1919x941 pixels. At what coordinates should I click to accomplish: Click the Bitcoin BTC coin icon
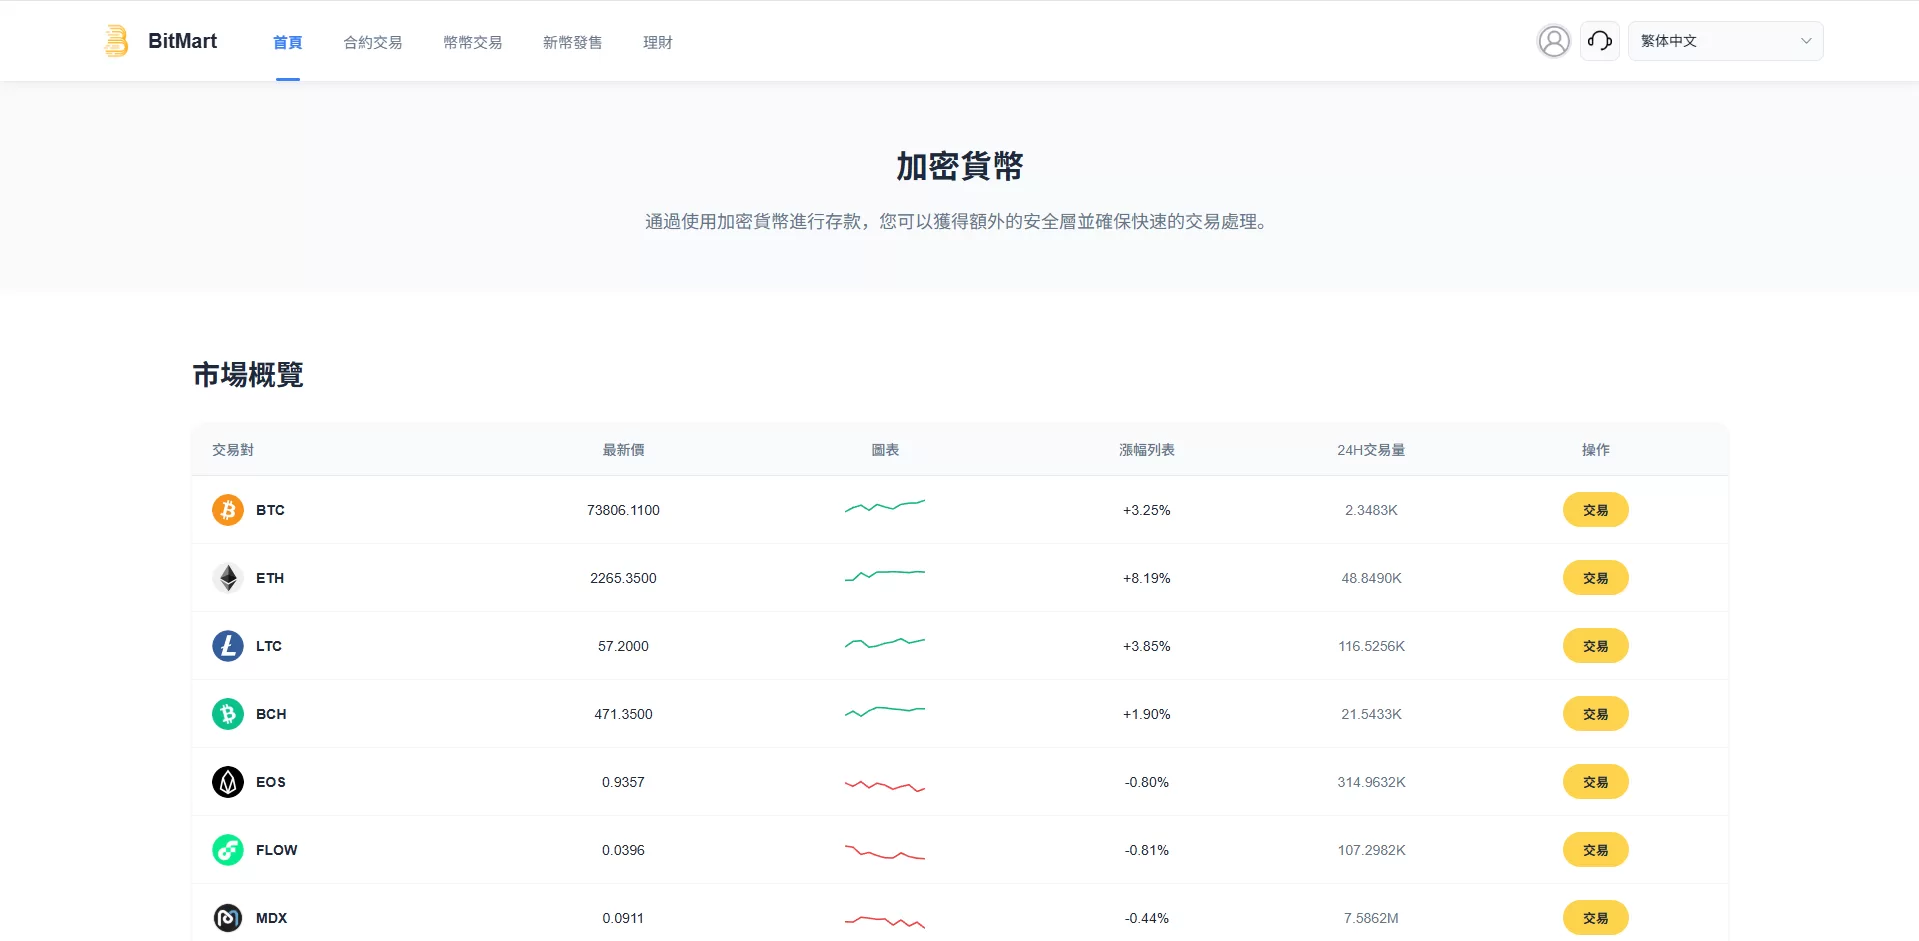[228, 510]
